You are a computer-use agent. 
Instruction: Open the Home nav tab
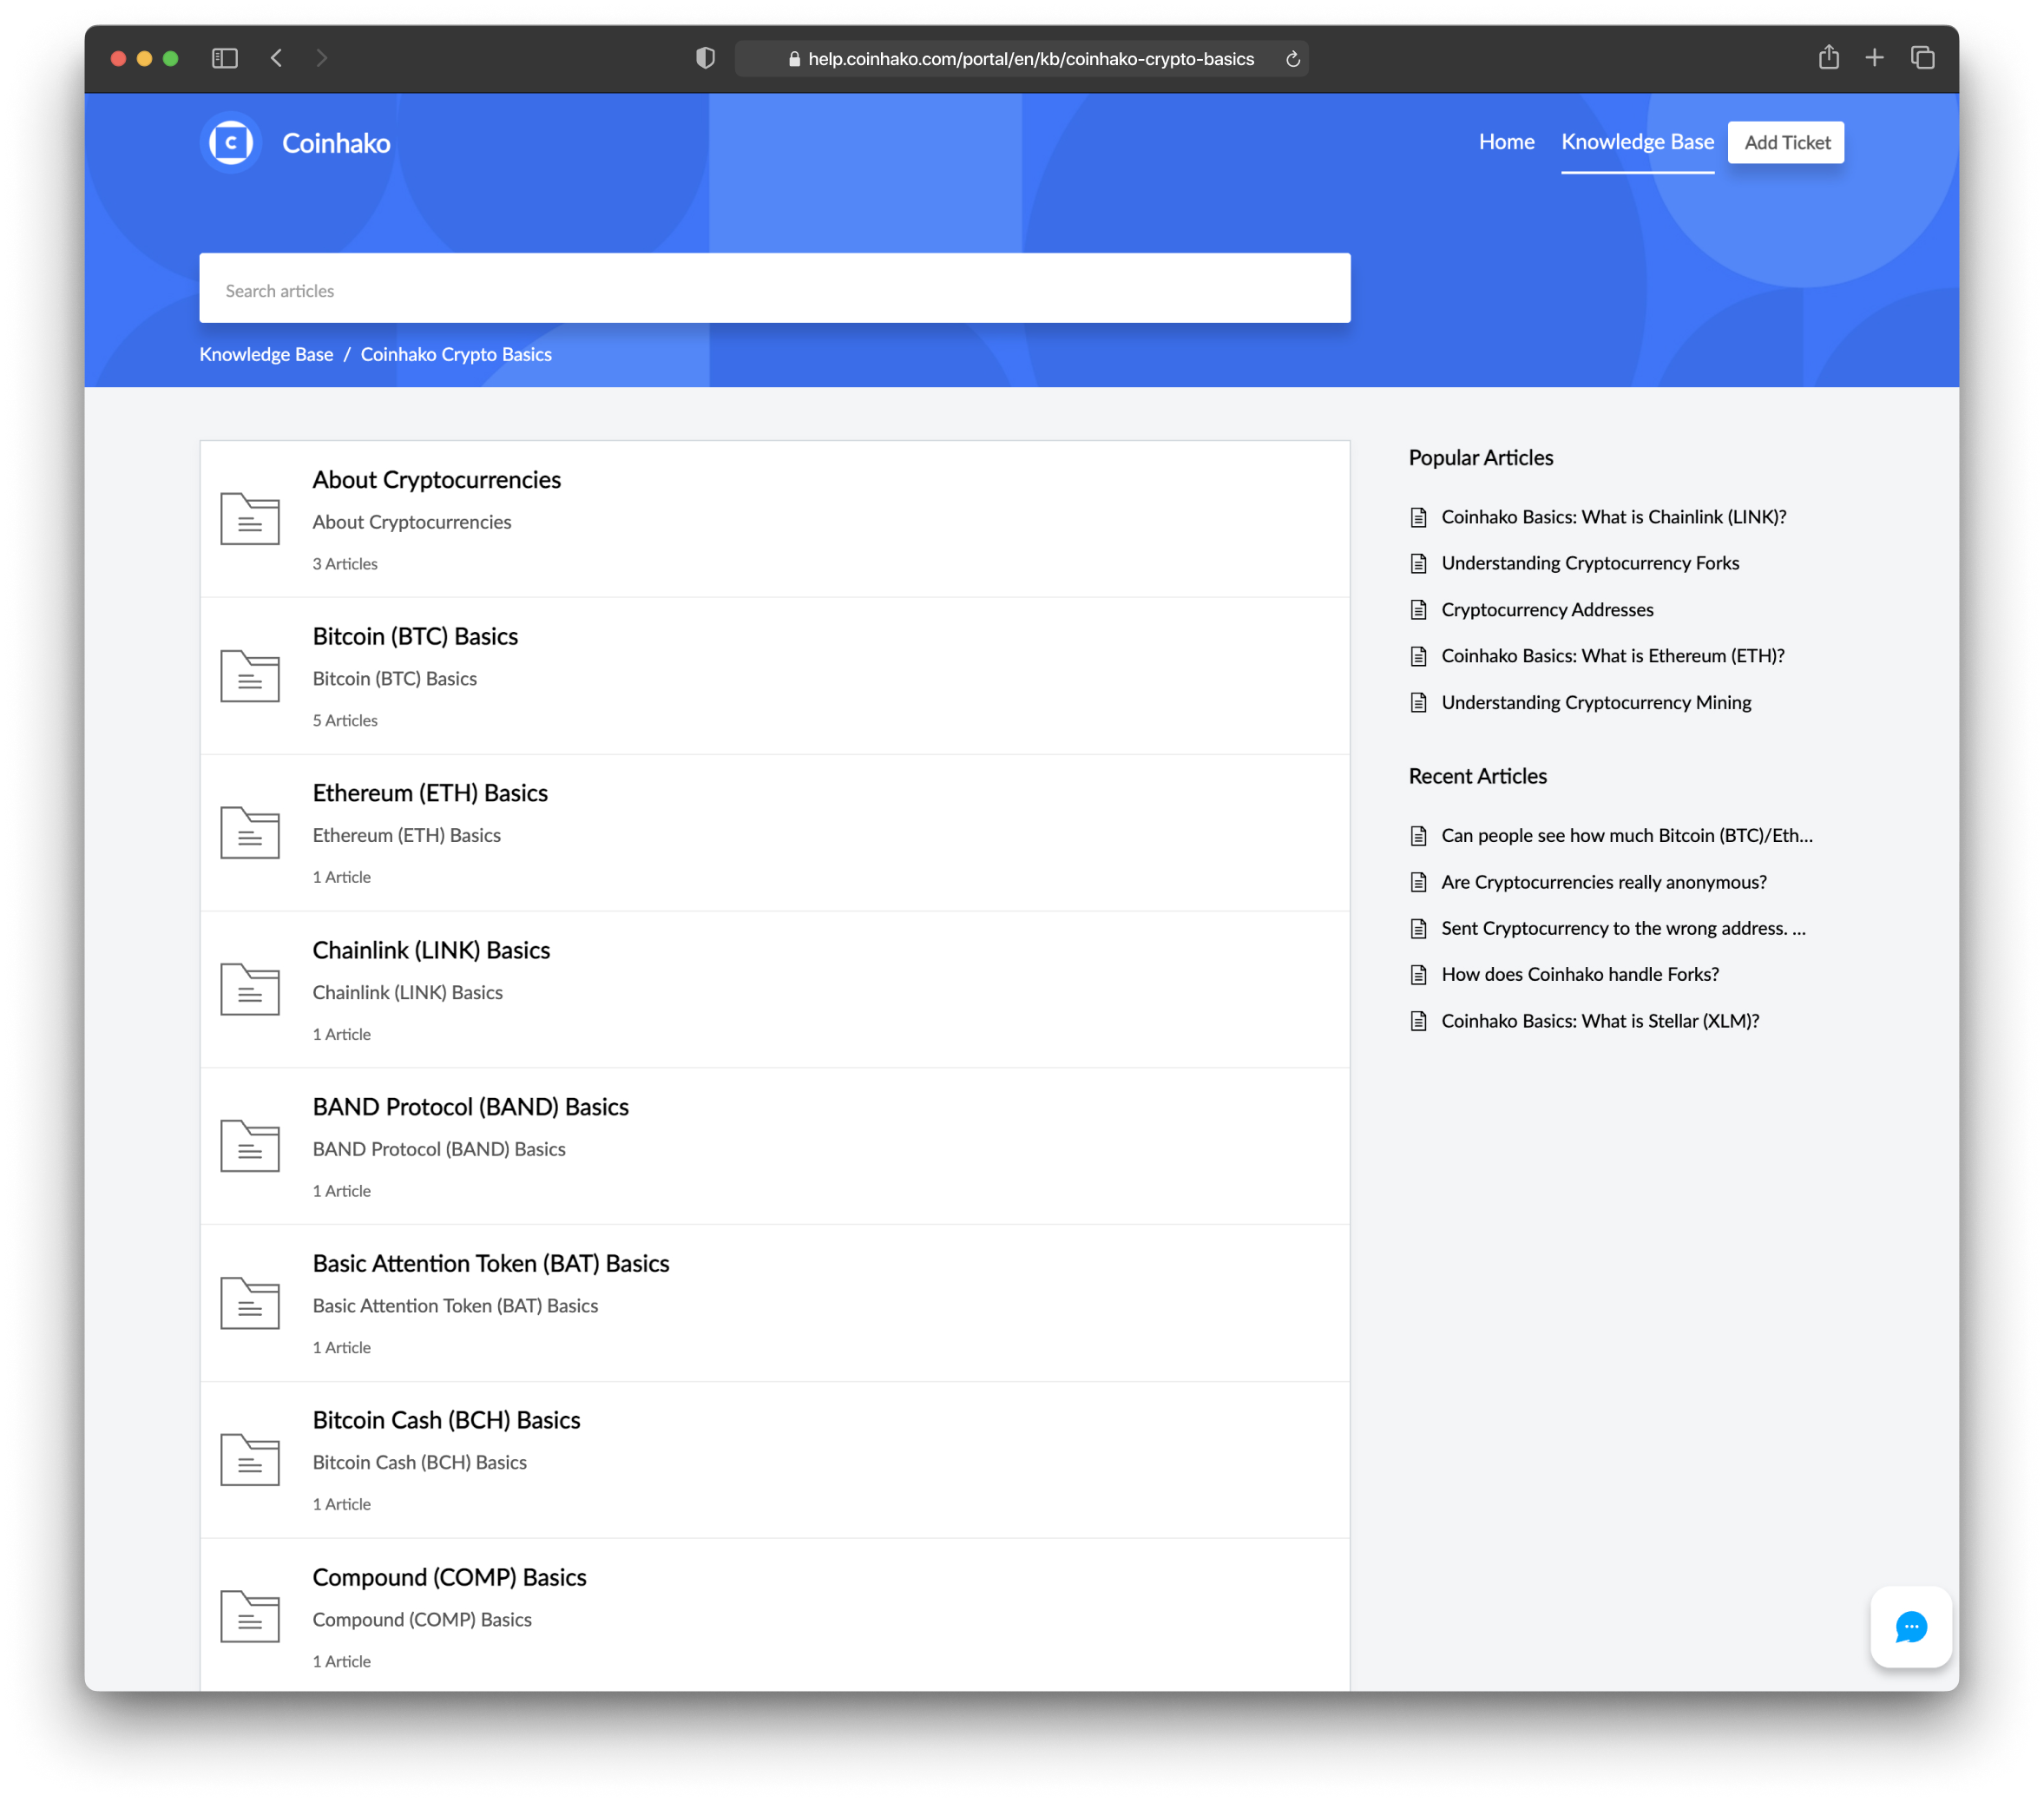(x=1506, y=142)
